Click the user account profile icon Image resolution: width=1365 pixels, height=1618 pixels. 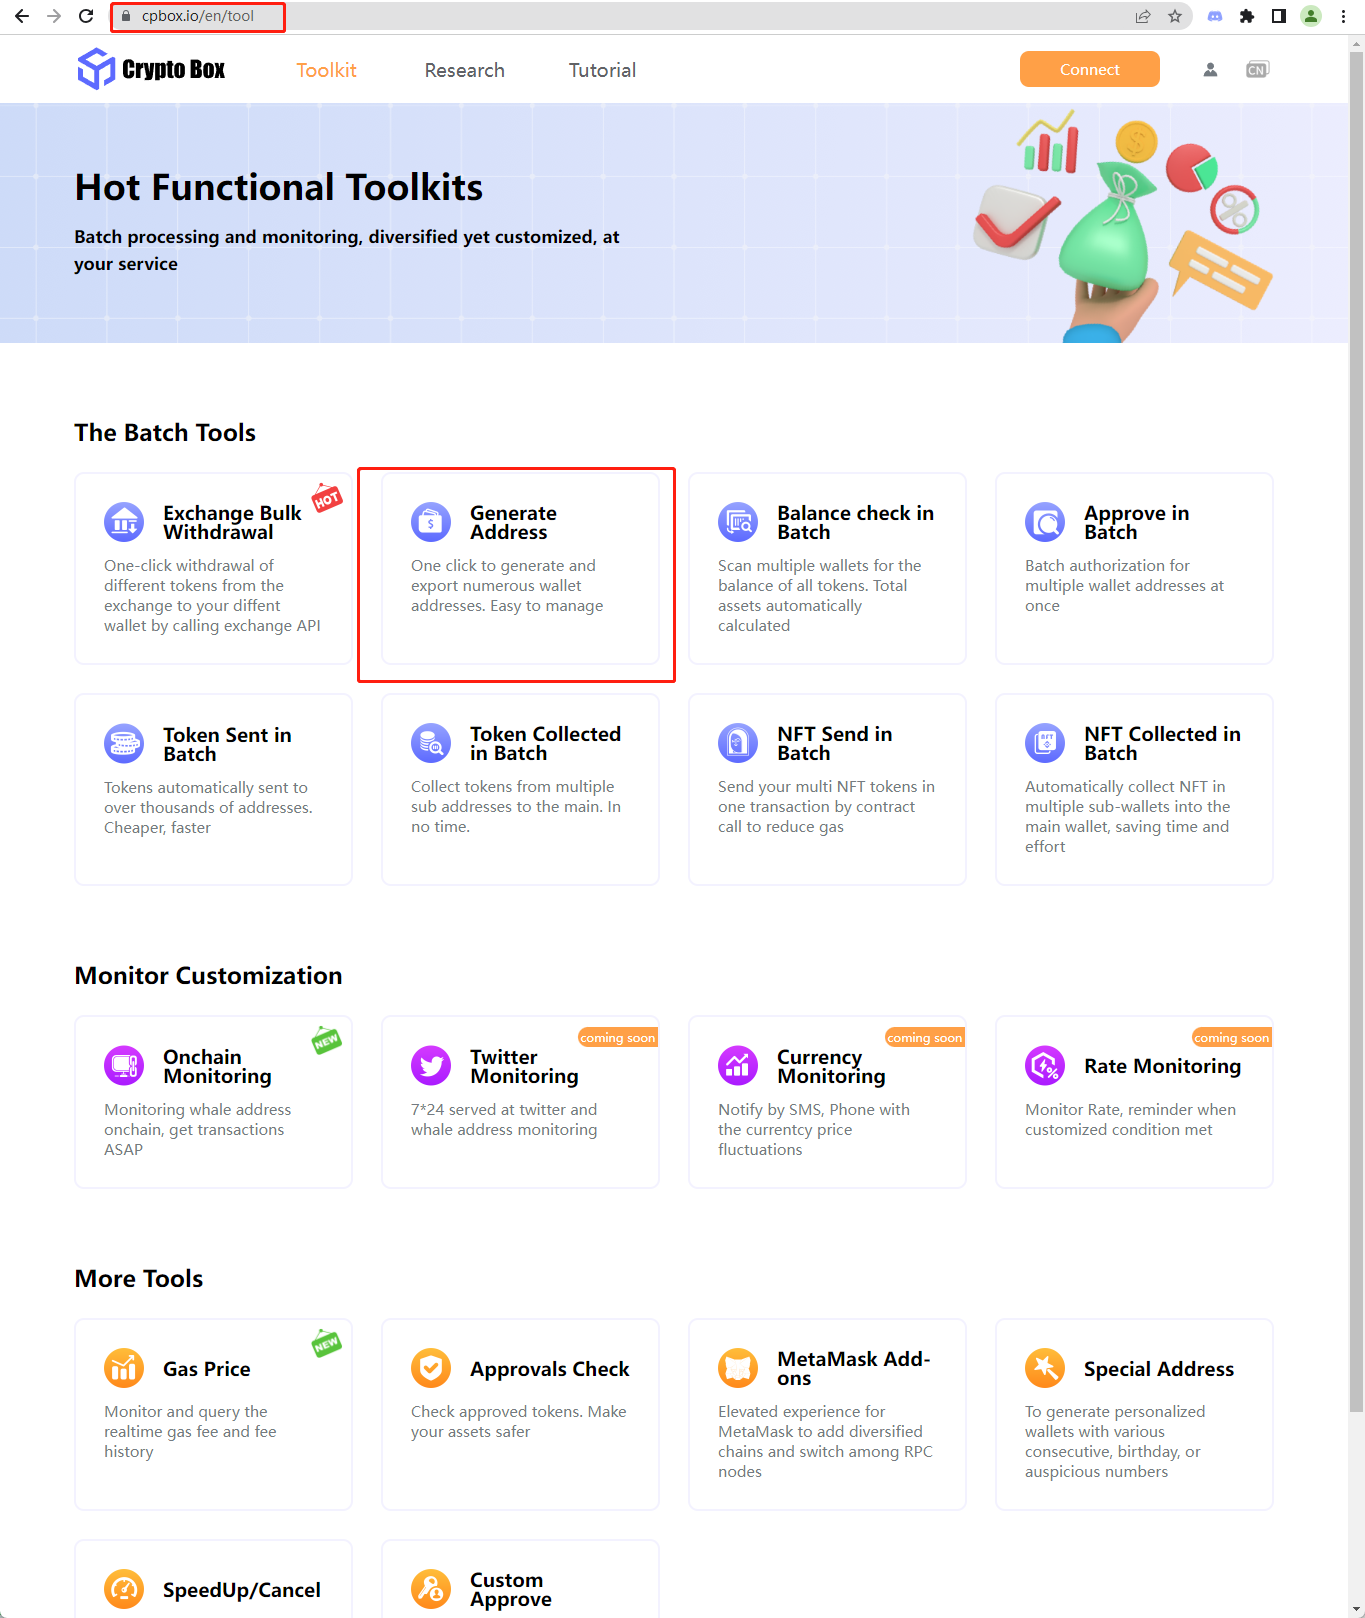click(1210, 70)
